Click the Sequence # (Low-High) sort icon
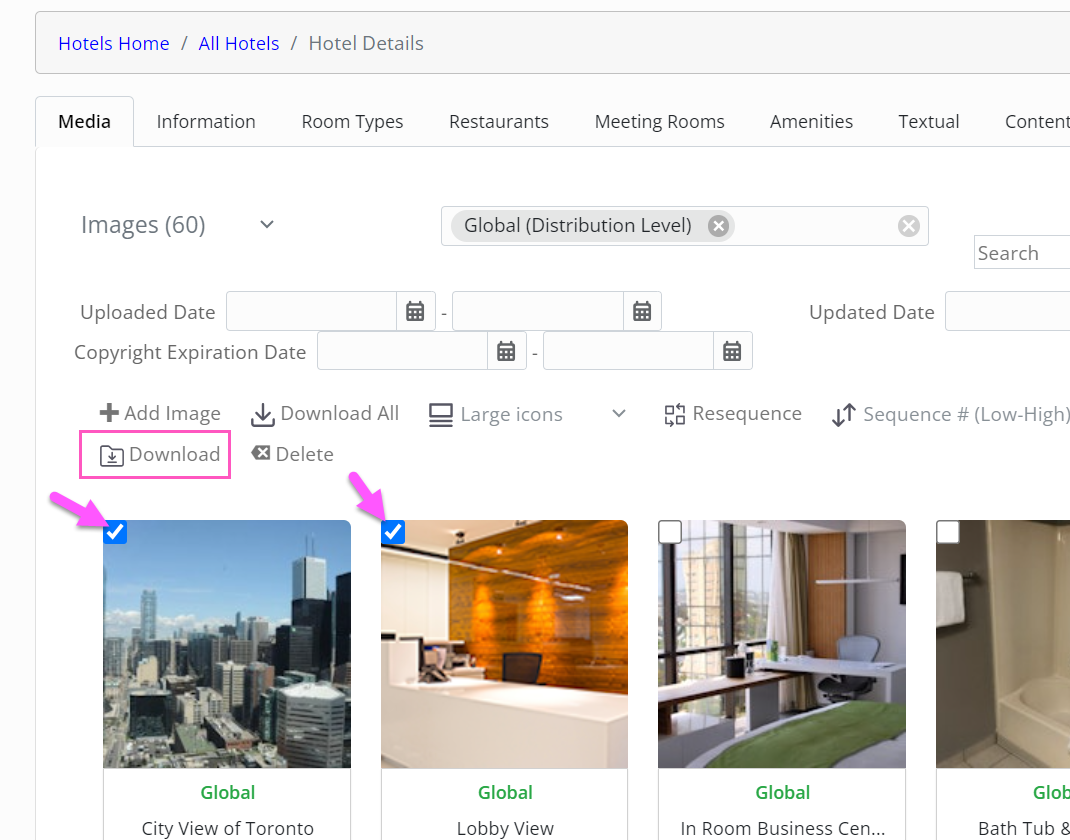This screenshot has width=1070, height=840. (843, 413)
